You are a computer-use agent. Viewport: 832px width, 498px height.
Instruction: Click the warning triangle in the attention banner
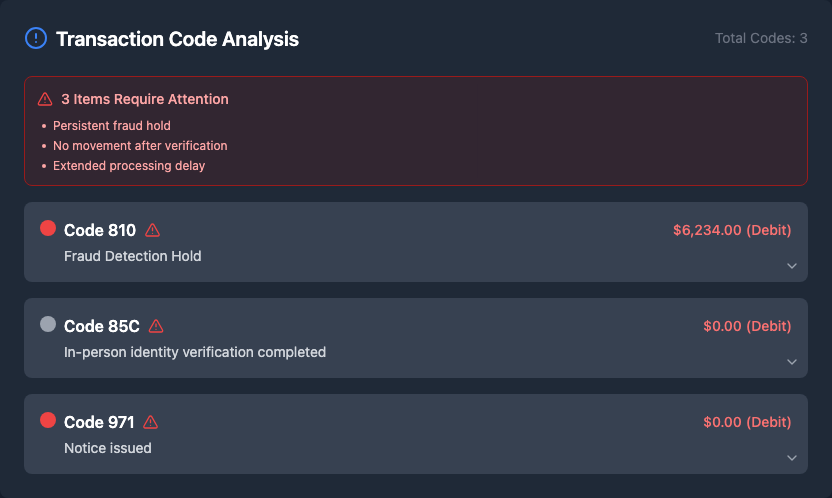tap(45, 99)
